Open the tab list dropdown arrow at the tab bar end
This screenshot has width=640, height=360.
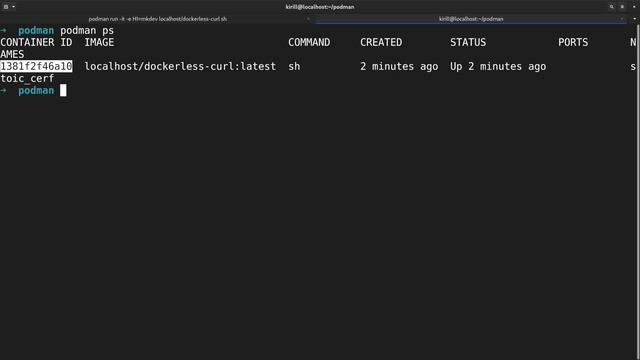[x=635, y=19]
